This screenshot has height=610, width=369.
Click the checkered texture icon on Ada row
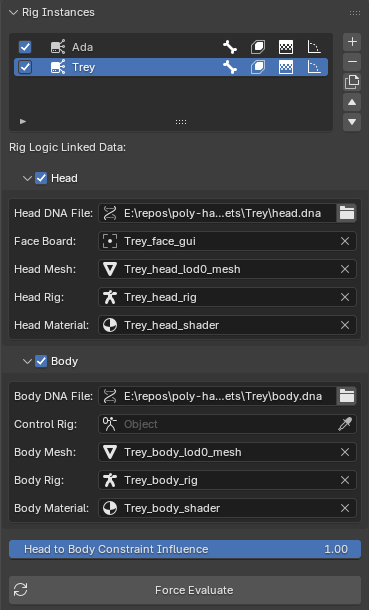[286, 47]
